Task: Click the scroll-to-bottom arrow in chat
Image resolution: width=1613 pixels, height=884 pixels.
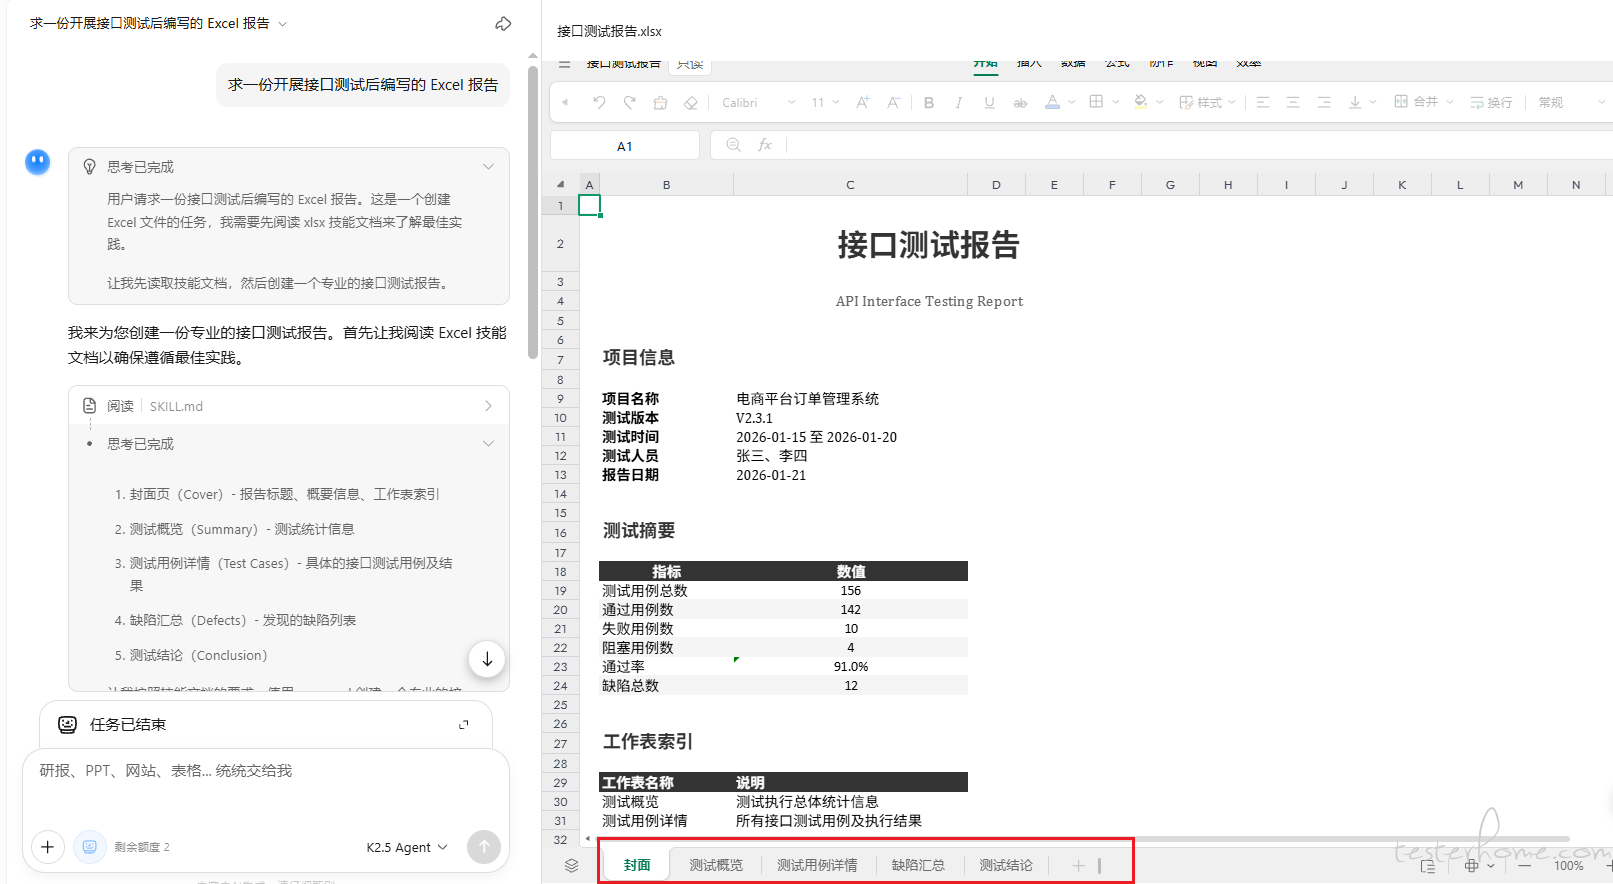Action: pos(487,659)
